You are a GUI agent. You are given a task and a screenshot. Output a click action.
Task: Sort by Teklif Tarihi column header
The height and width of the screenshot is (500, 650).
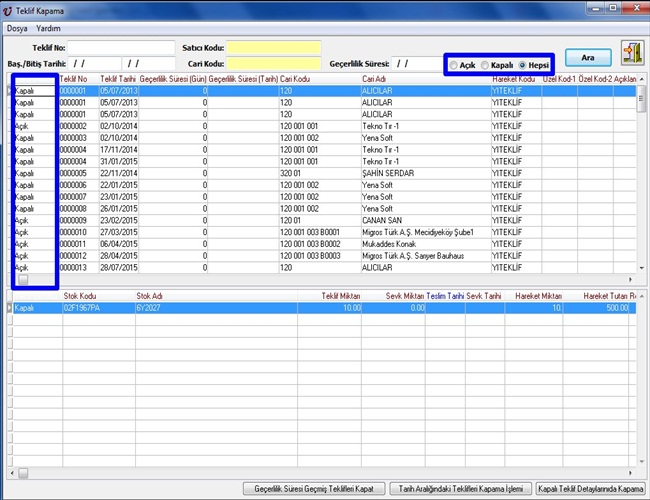(118, 79)
